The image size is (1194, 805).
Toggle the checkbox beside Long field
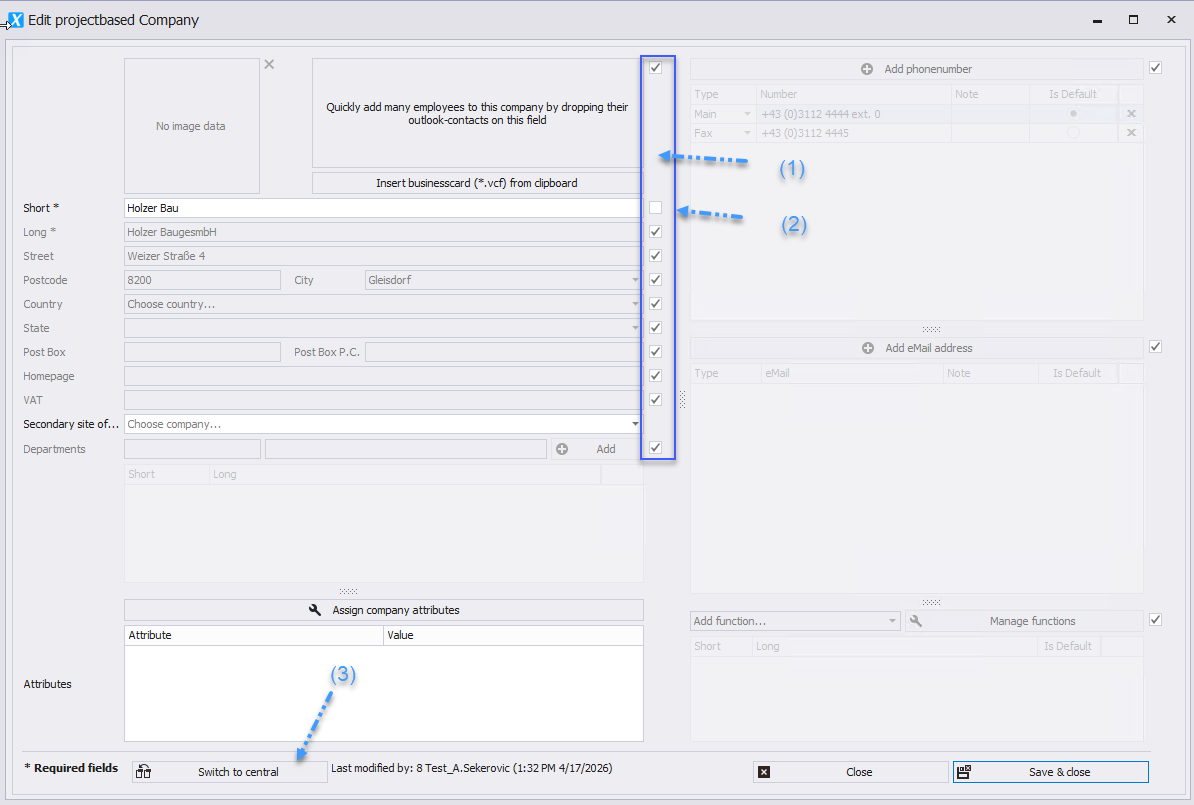(x=655, y=232)
